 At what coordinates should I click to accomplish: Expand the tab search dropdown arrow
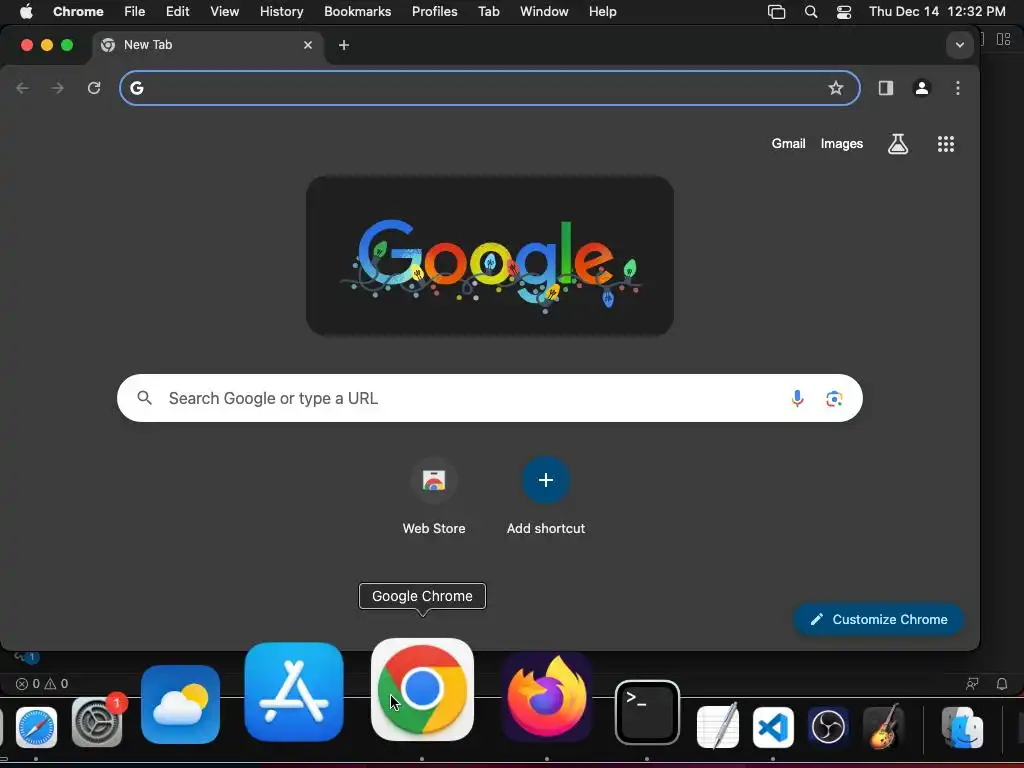point(959,45)
